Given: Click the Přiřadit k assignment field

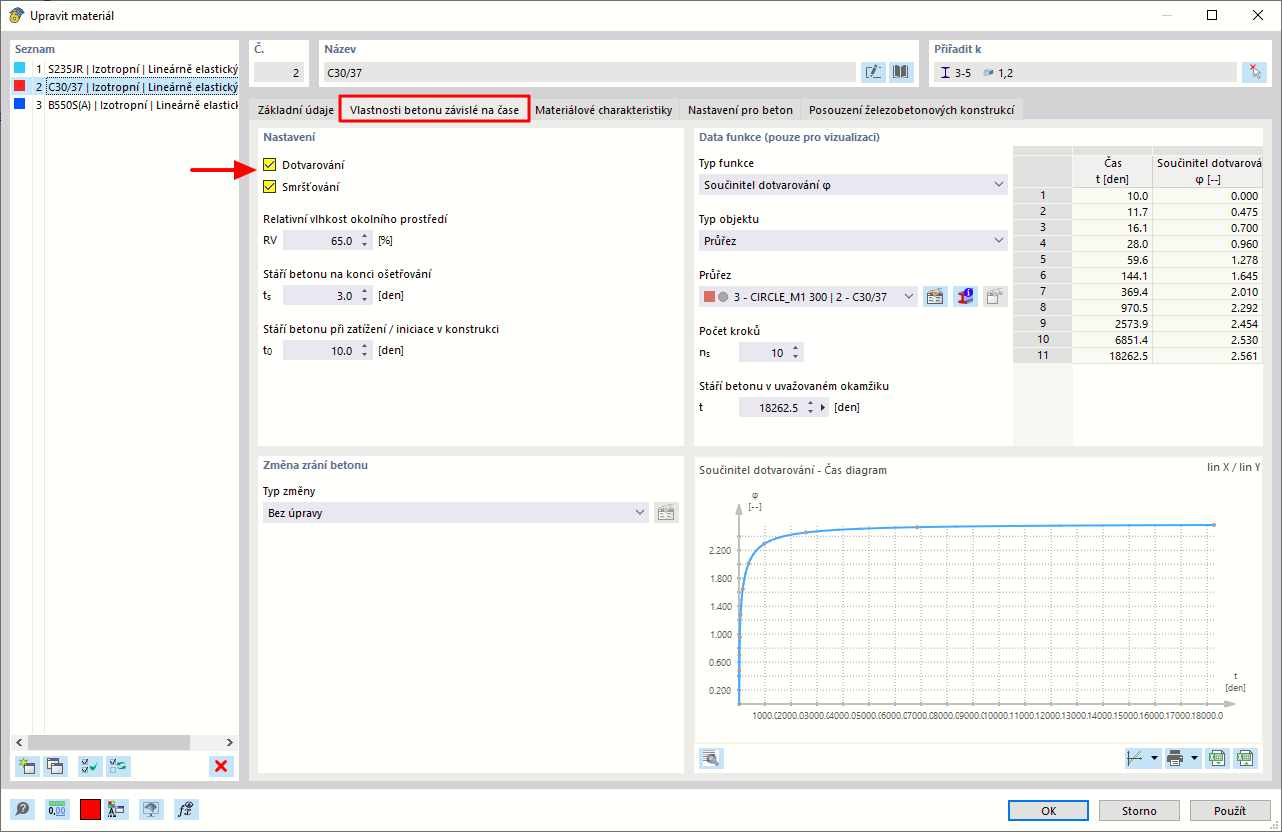Looking at the screenshot, I should point(1085,72).
